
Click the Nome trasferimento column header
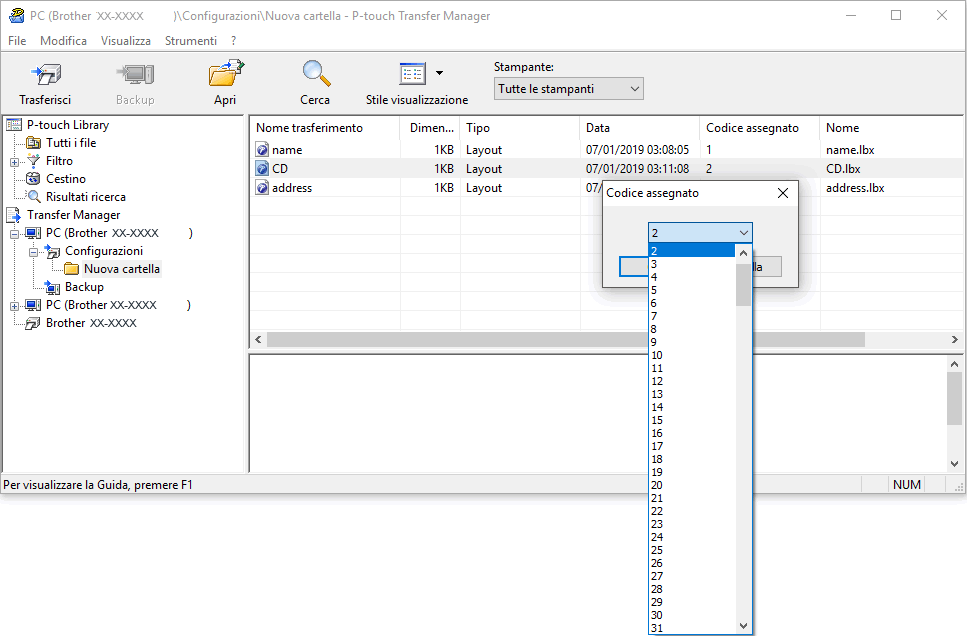click(x=325, y=128)
